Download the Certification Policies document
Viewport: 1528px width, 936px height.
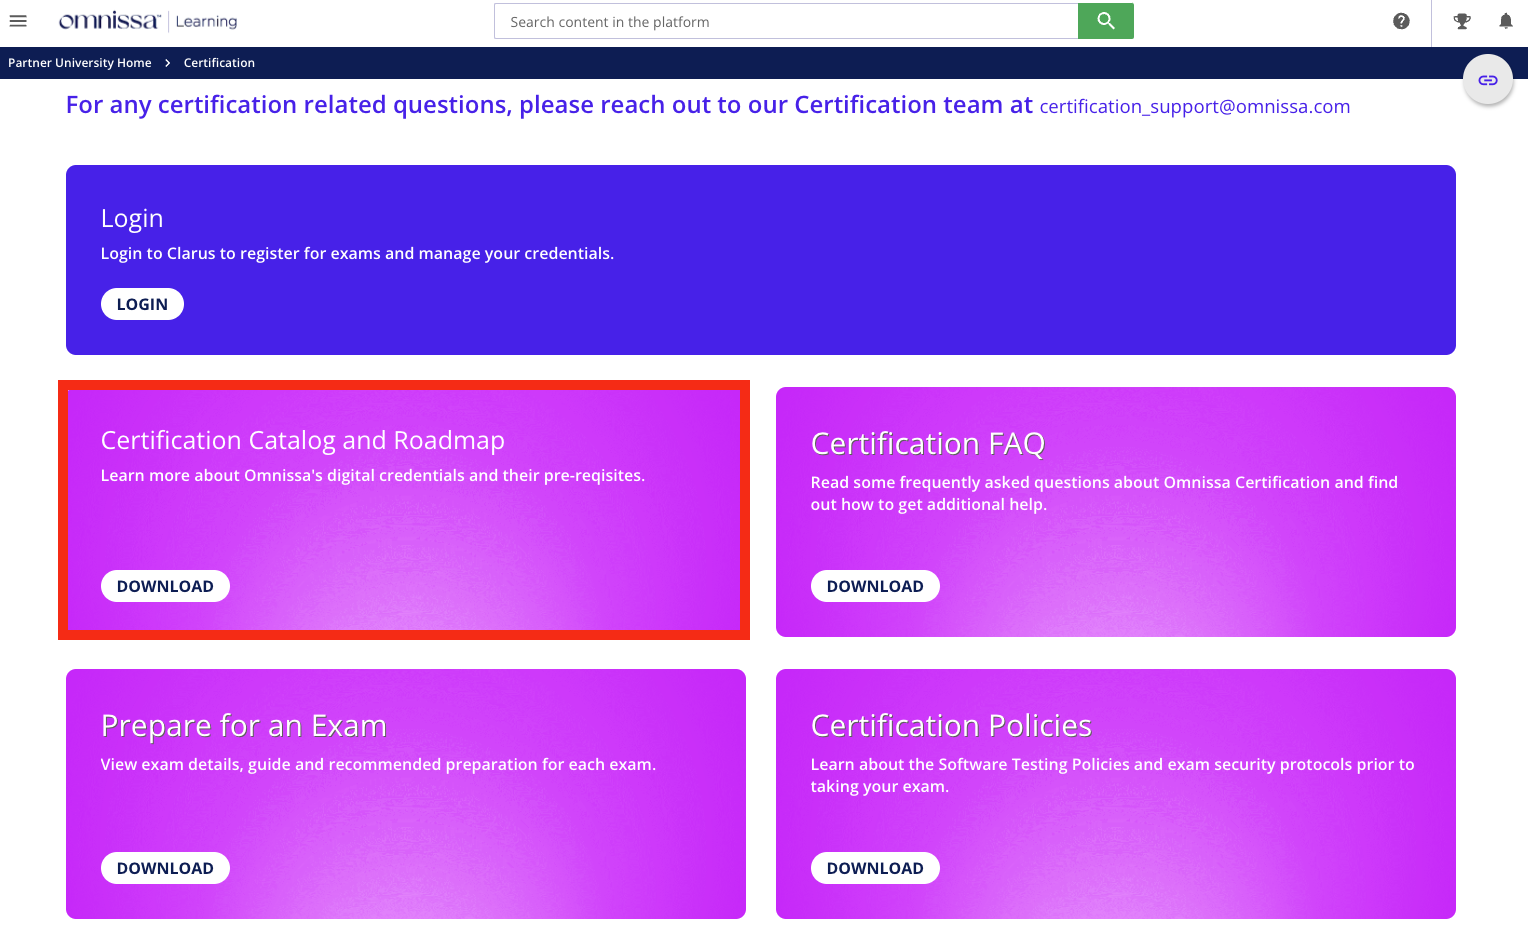(874, 868)
